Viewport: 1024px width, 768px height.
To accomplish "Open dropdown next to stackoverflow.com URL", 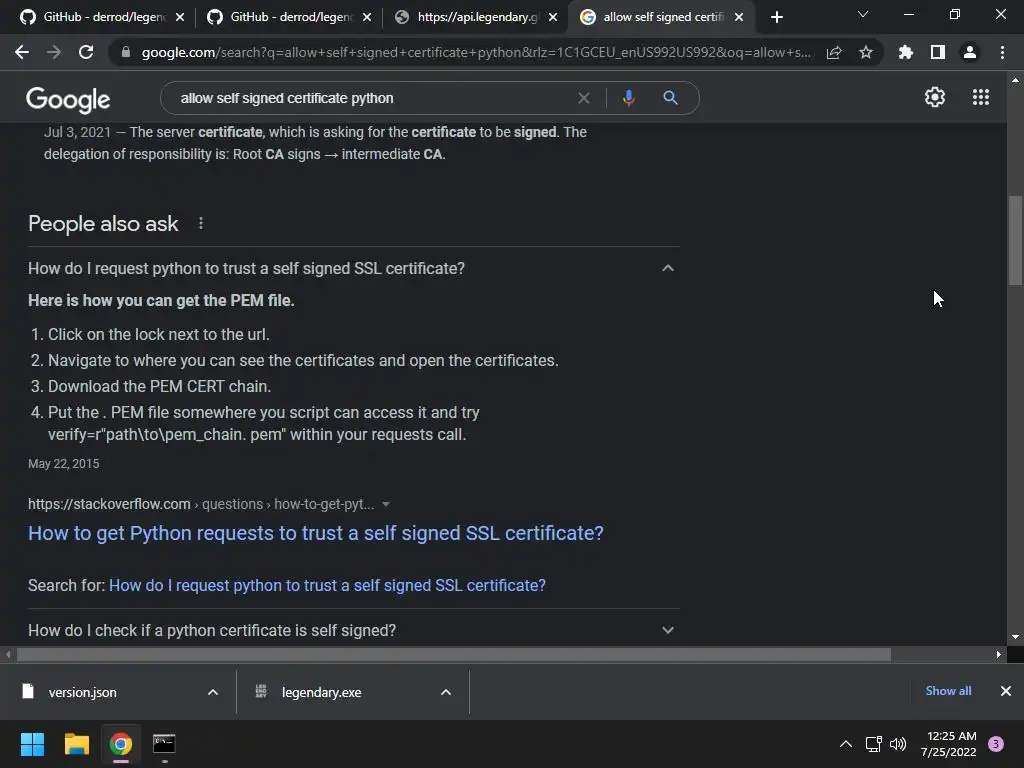I will (x=386, y=504).
